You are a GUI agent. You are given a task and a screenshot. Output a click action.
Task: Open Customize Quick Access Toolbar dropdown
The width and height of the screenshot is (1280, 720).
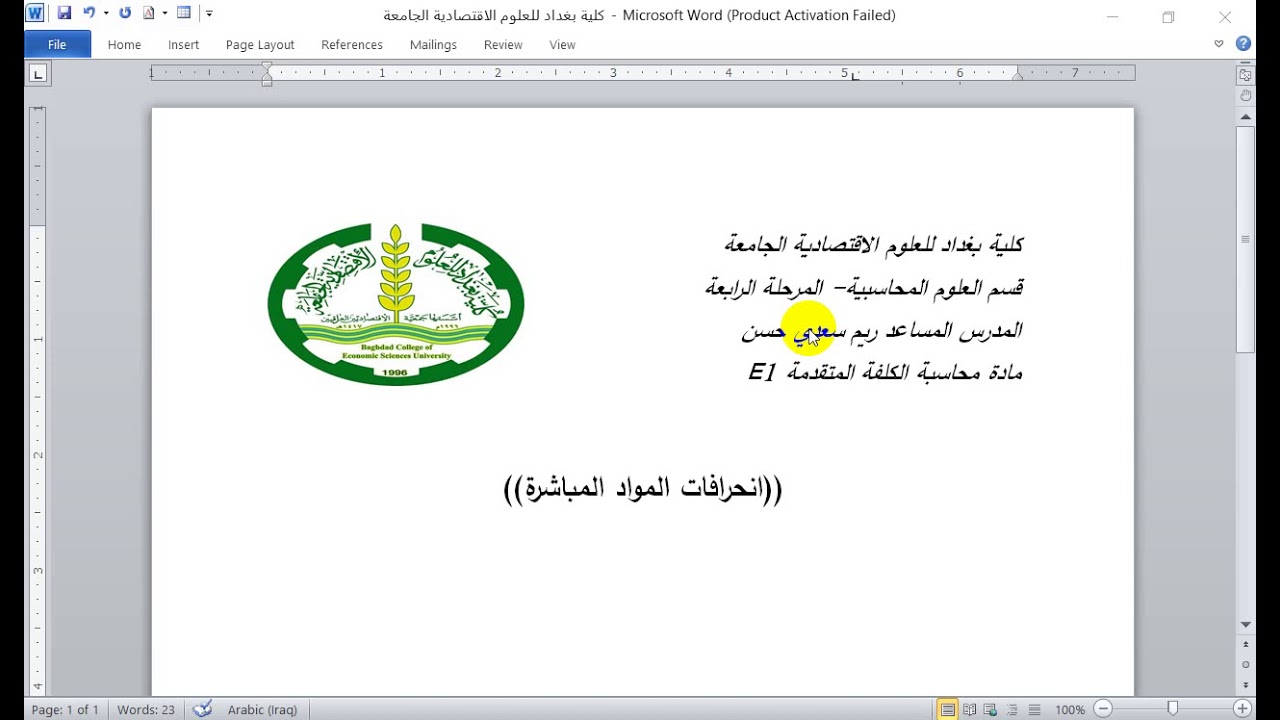(209, 14)
